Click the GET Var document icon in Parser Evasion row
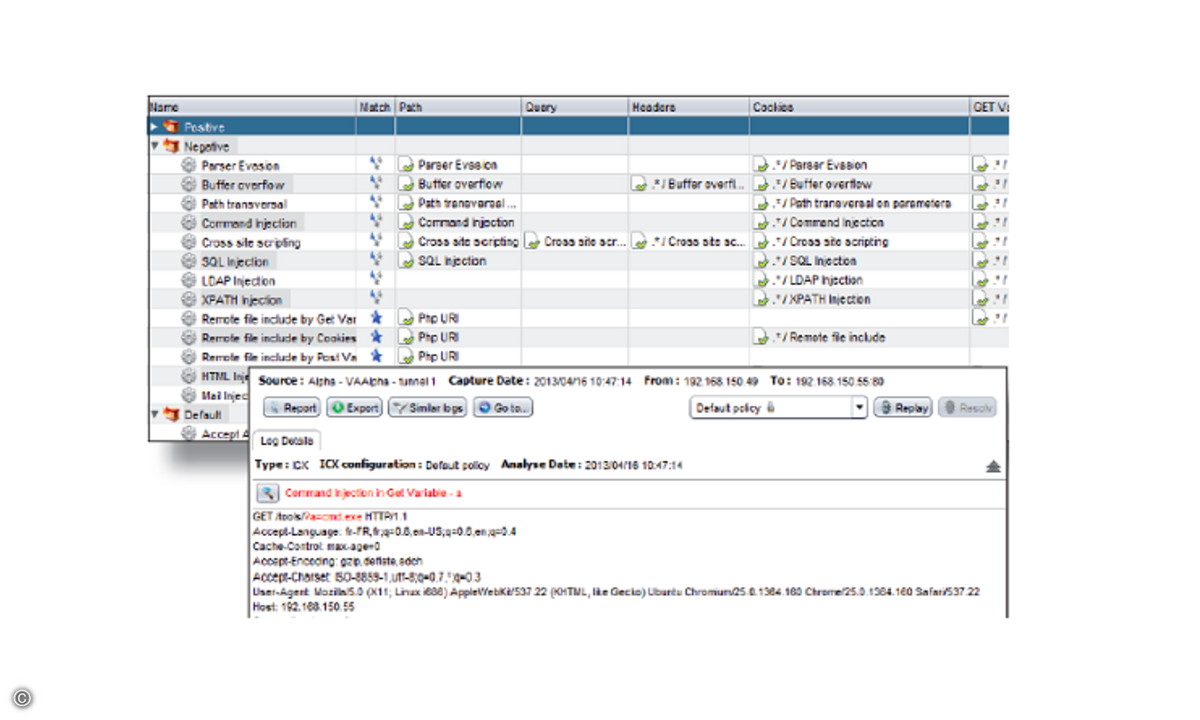The height and width of the screenshot is (720, 1200). tap(982, 165)
